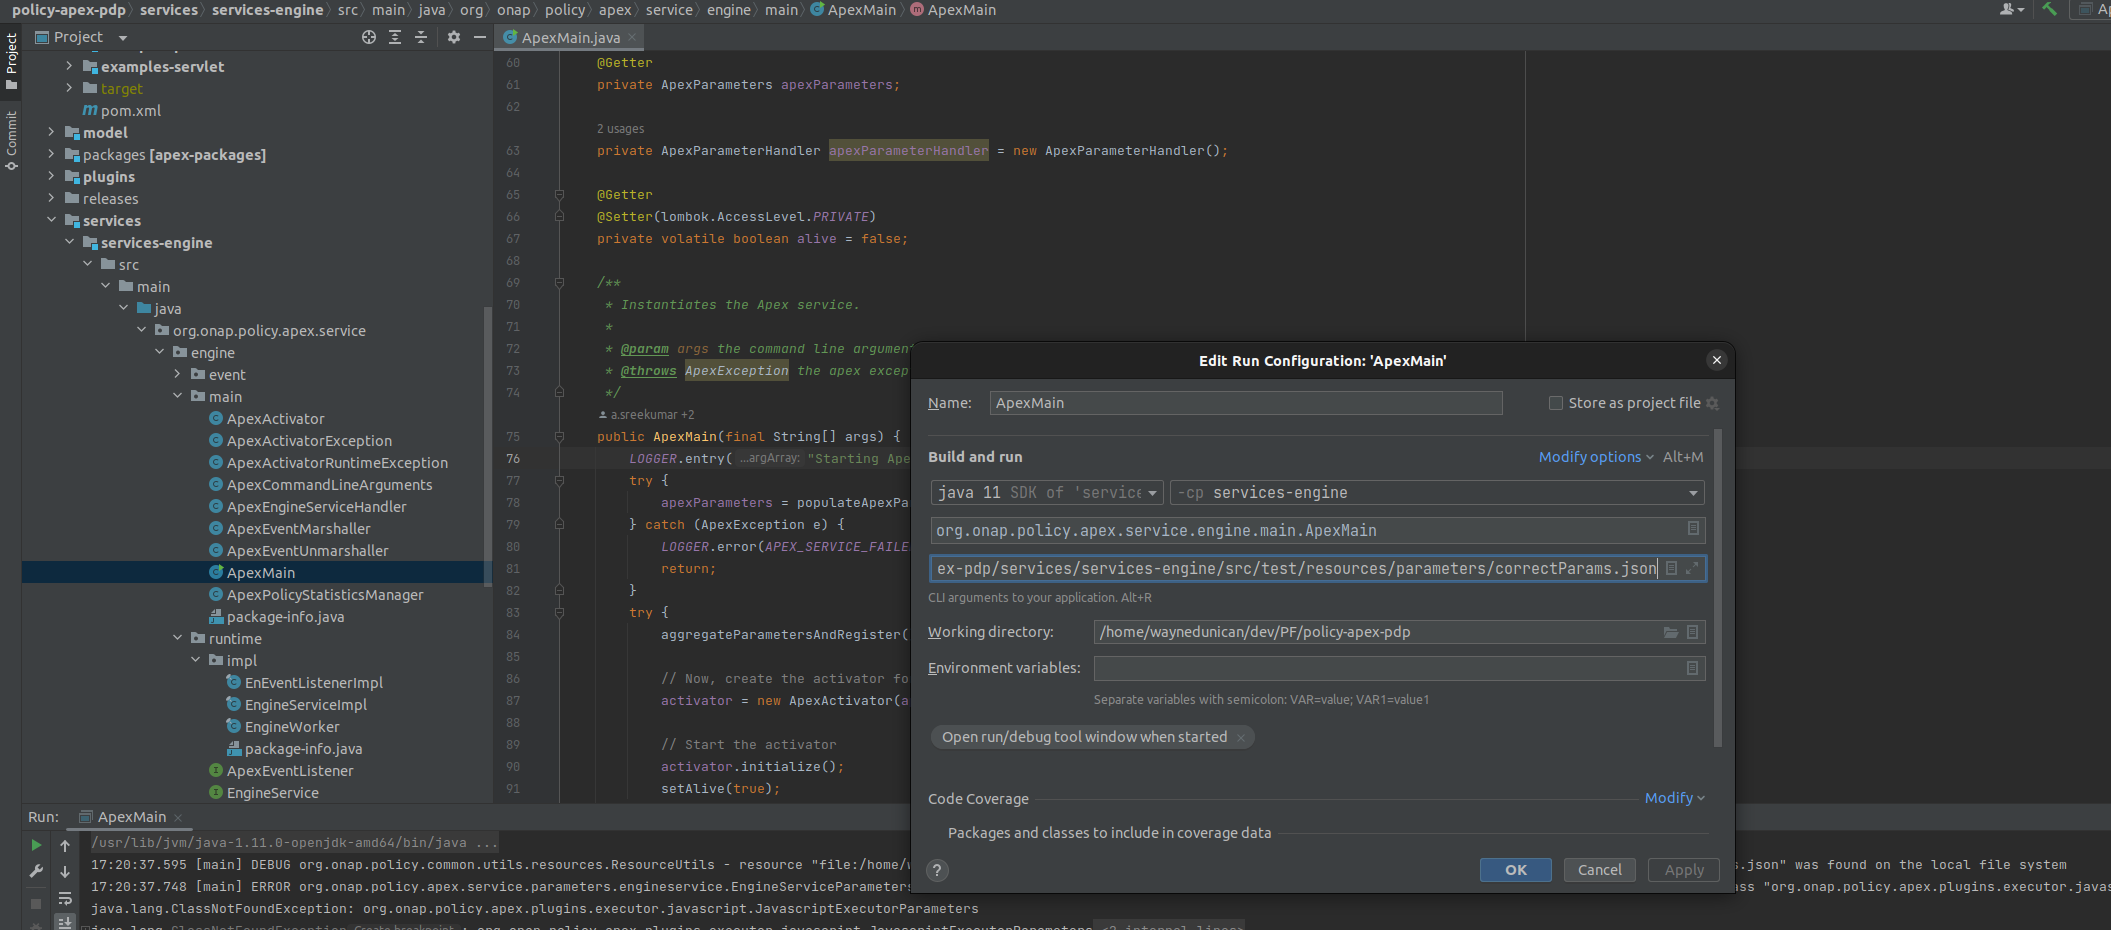Enable Store as project file checkbox
The image size is (2111, 930).
pyautogui.click(x=1555, y=403)
